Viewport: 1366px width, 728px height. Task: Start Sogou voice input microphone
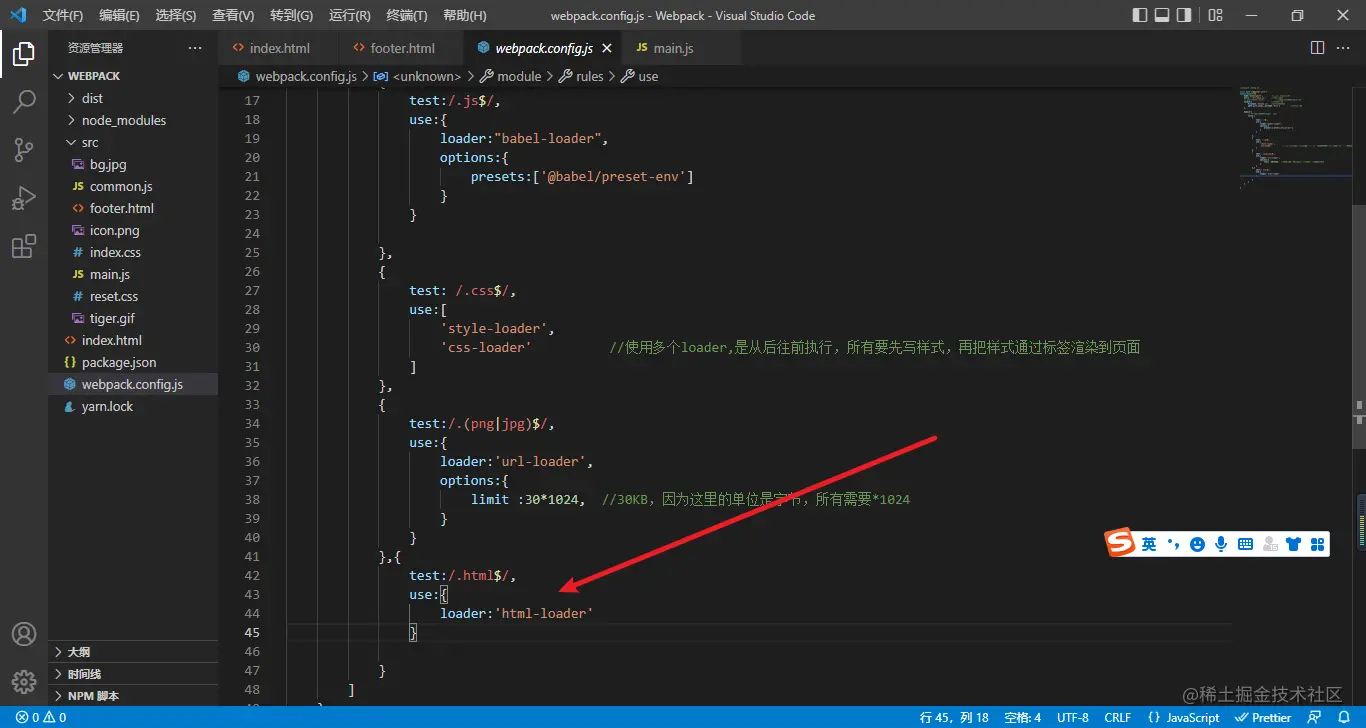pos(1221,544)
